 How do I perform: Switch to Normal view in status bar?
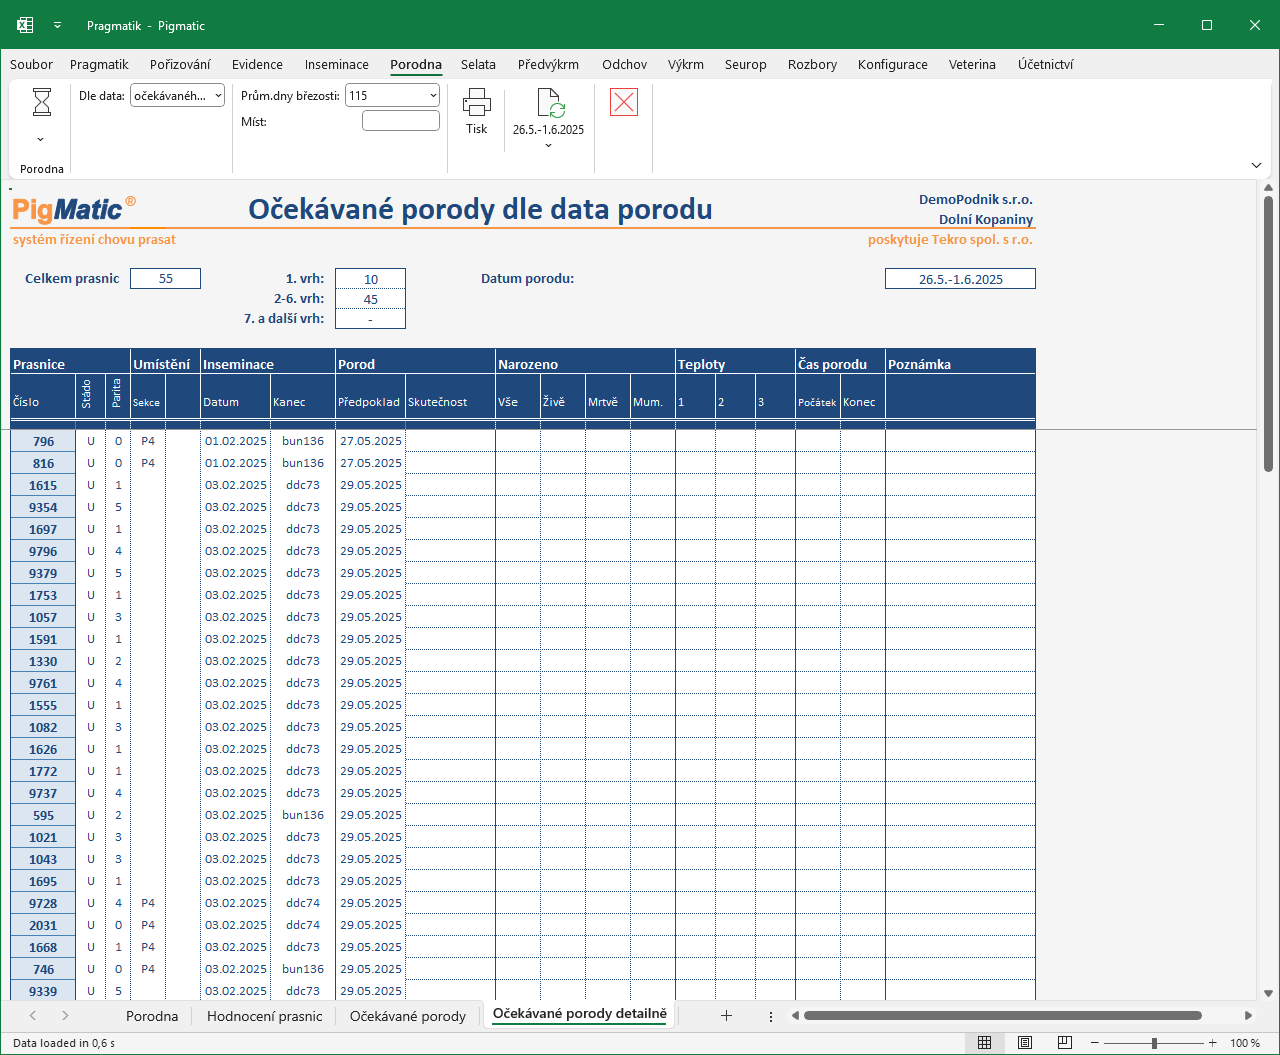tap(985, 1043)
